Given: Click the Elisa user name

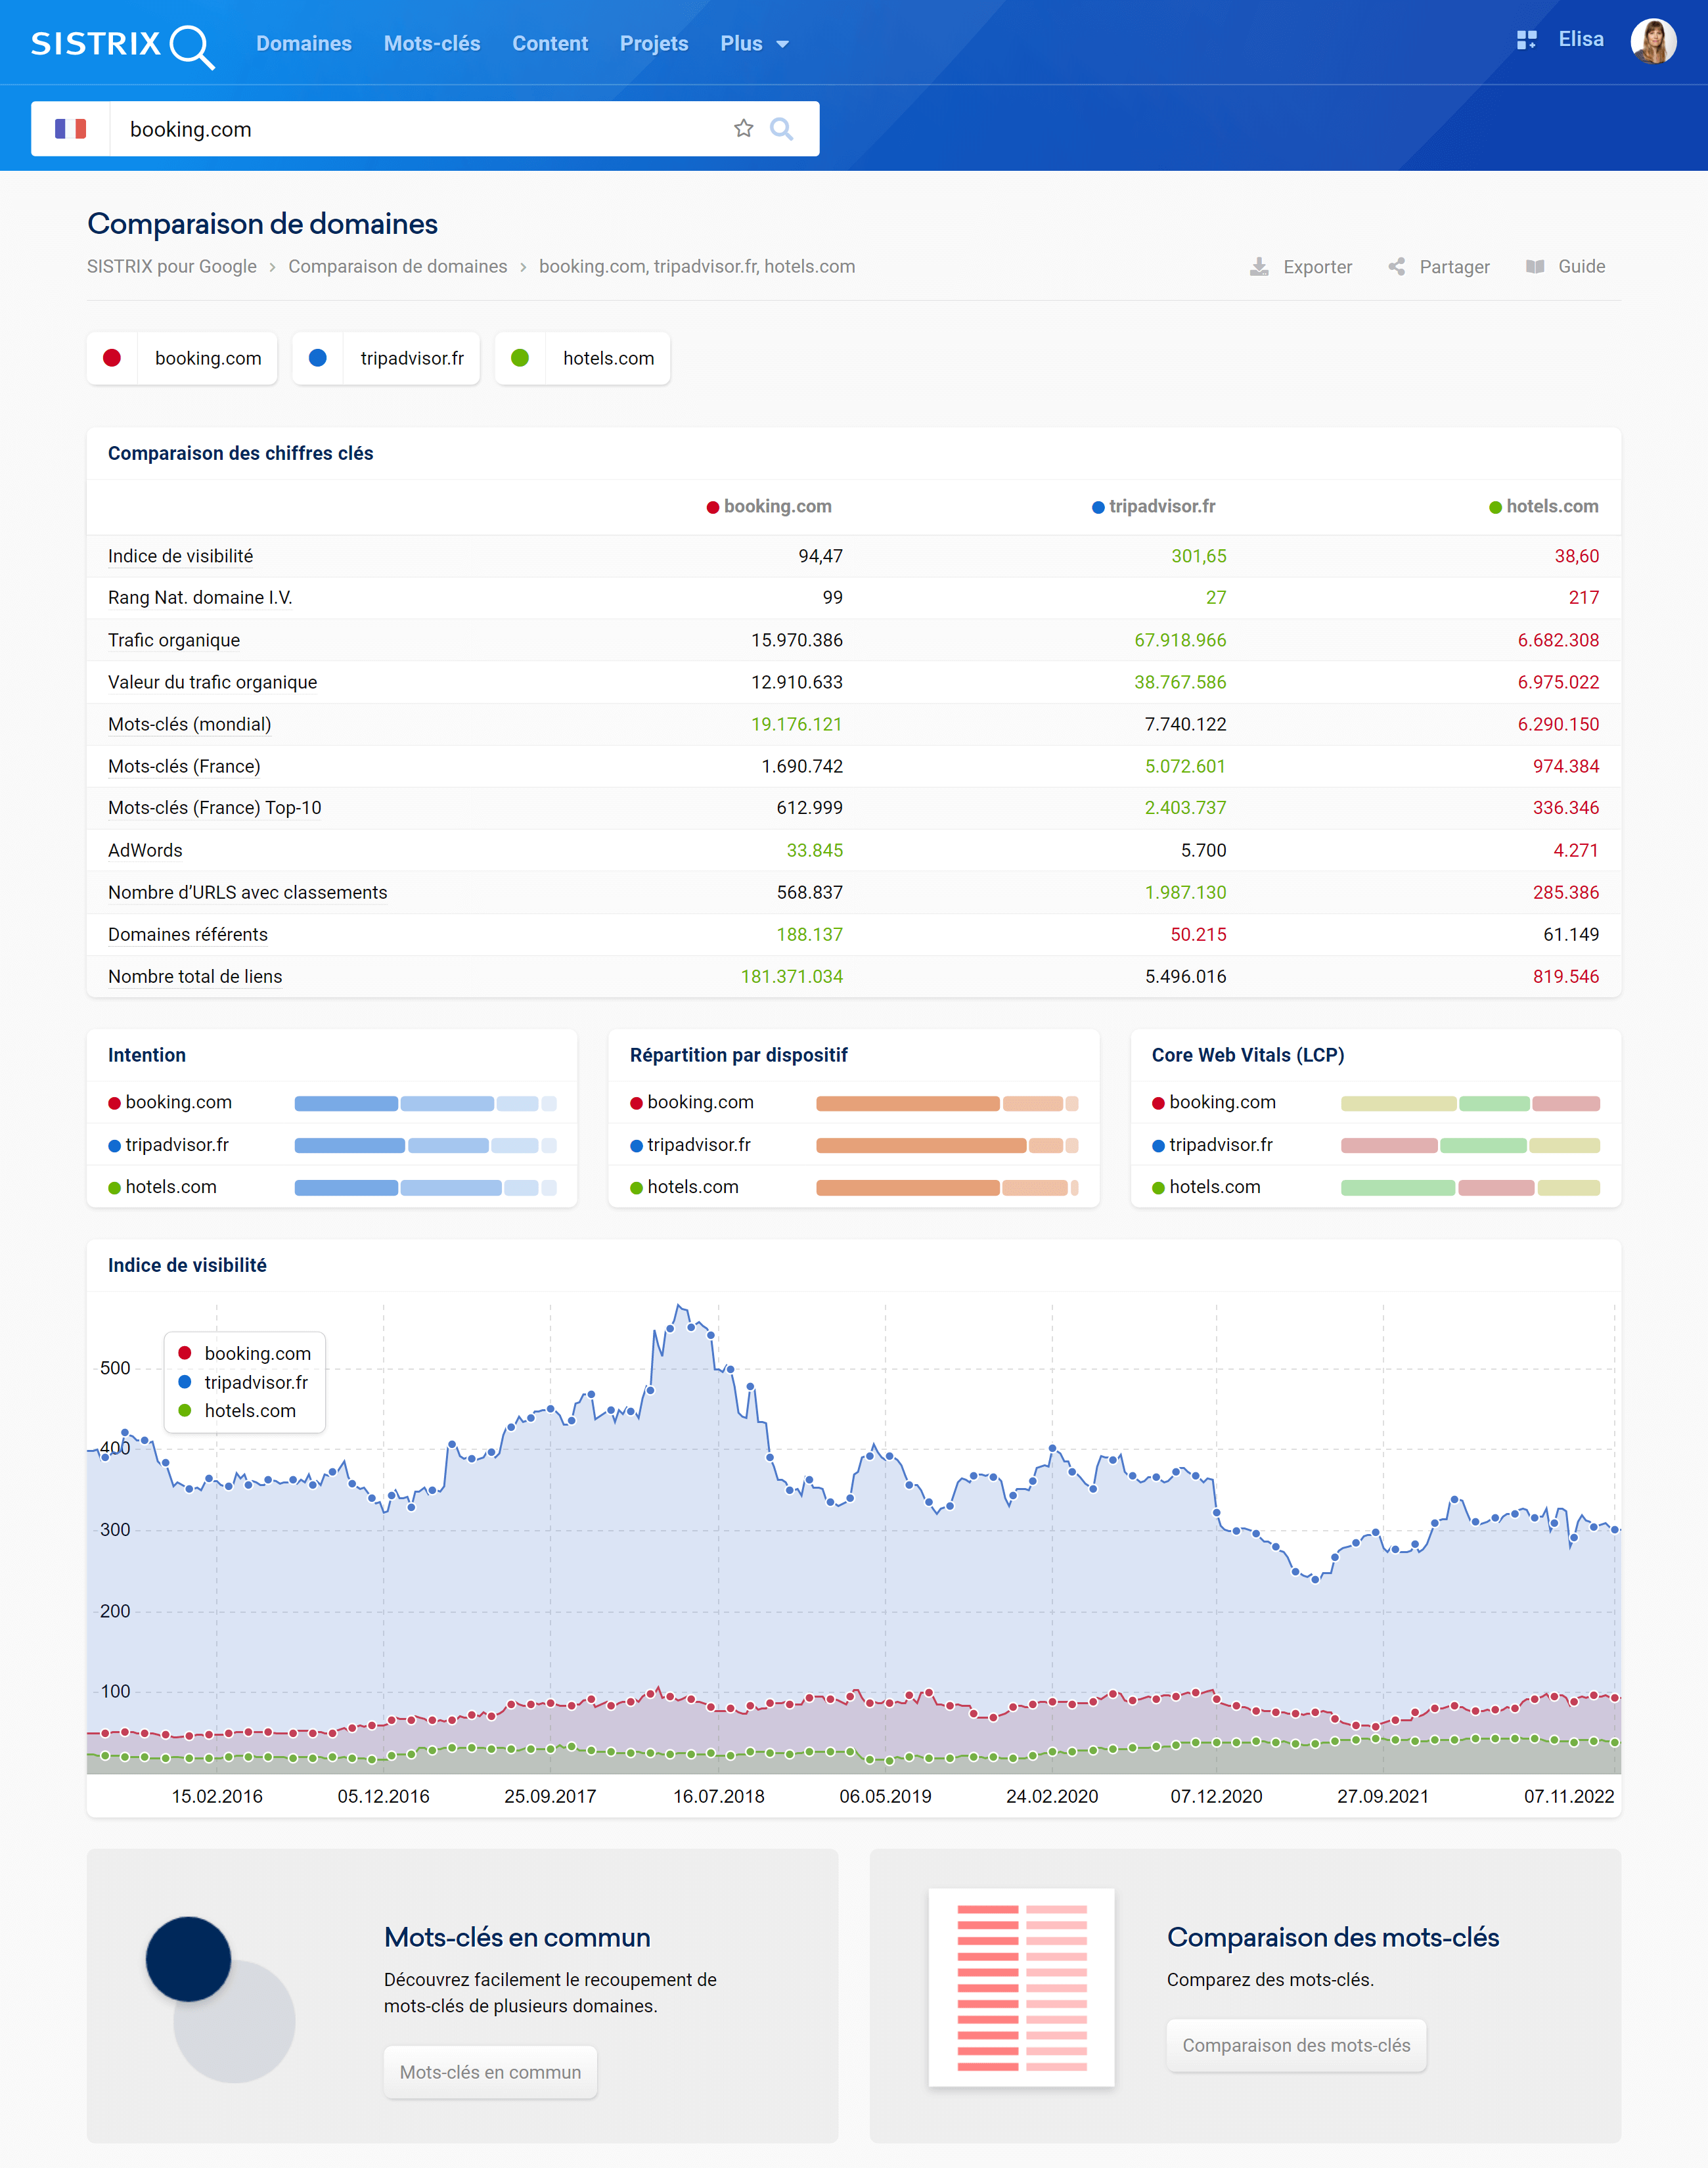Looking at the screenshot, I should 1581,39.
